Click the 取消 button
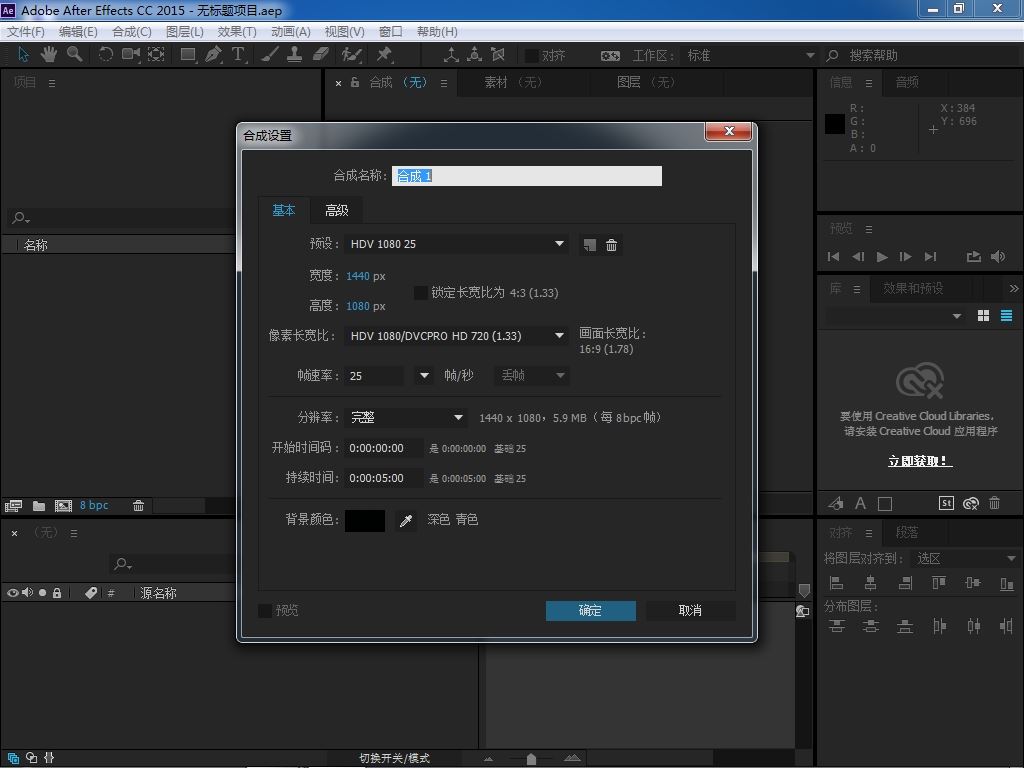The height and width of the screenshot is (768, 1024). pos(690,611)
